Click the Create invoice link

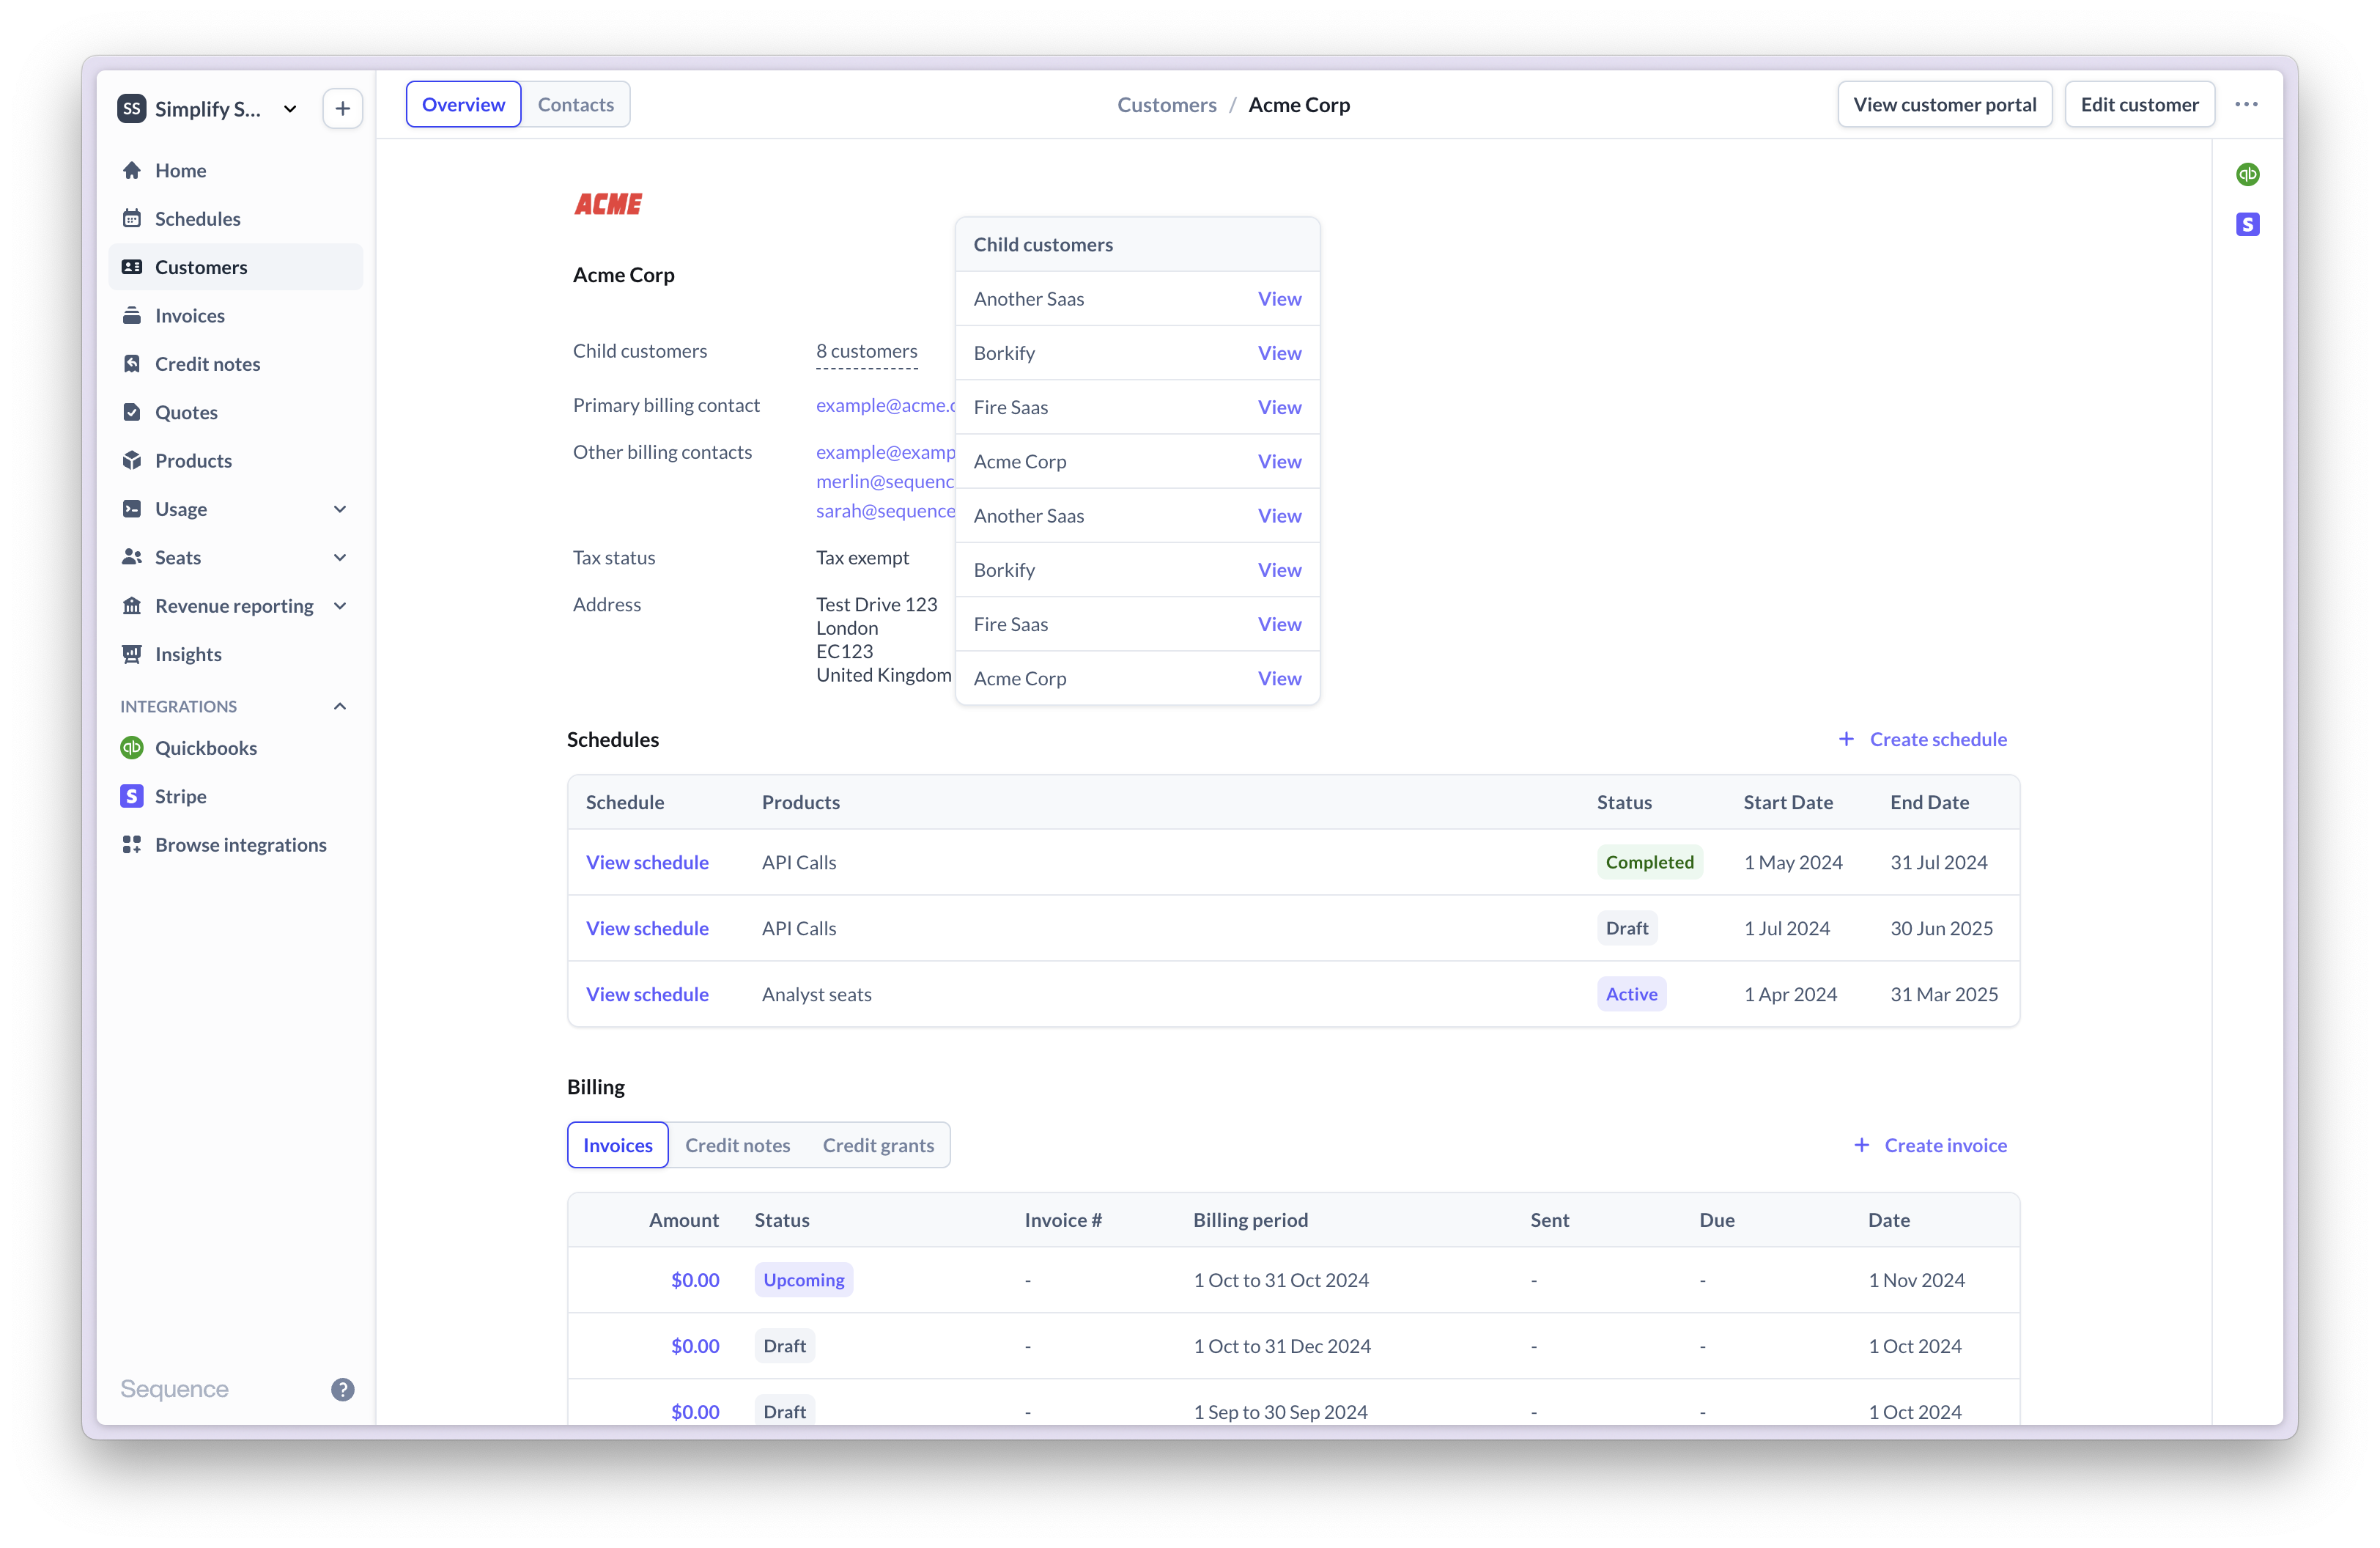[1946, 1145]
